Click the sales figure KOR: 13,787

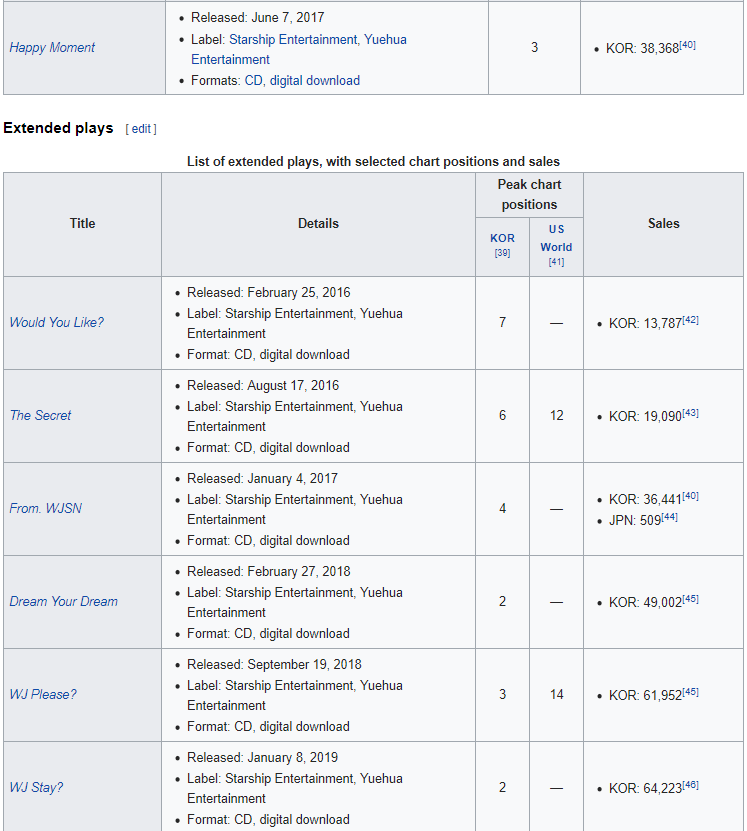click(645, 323)
